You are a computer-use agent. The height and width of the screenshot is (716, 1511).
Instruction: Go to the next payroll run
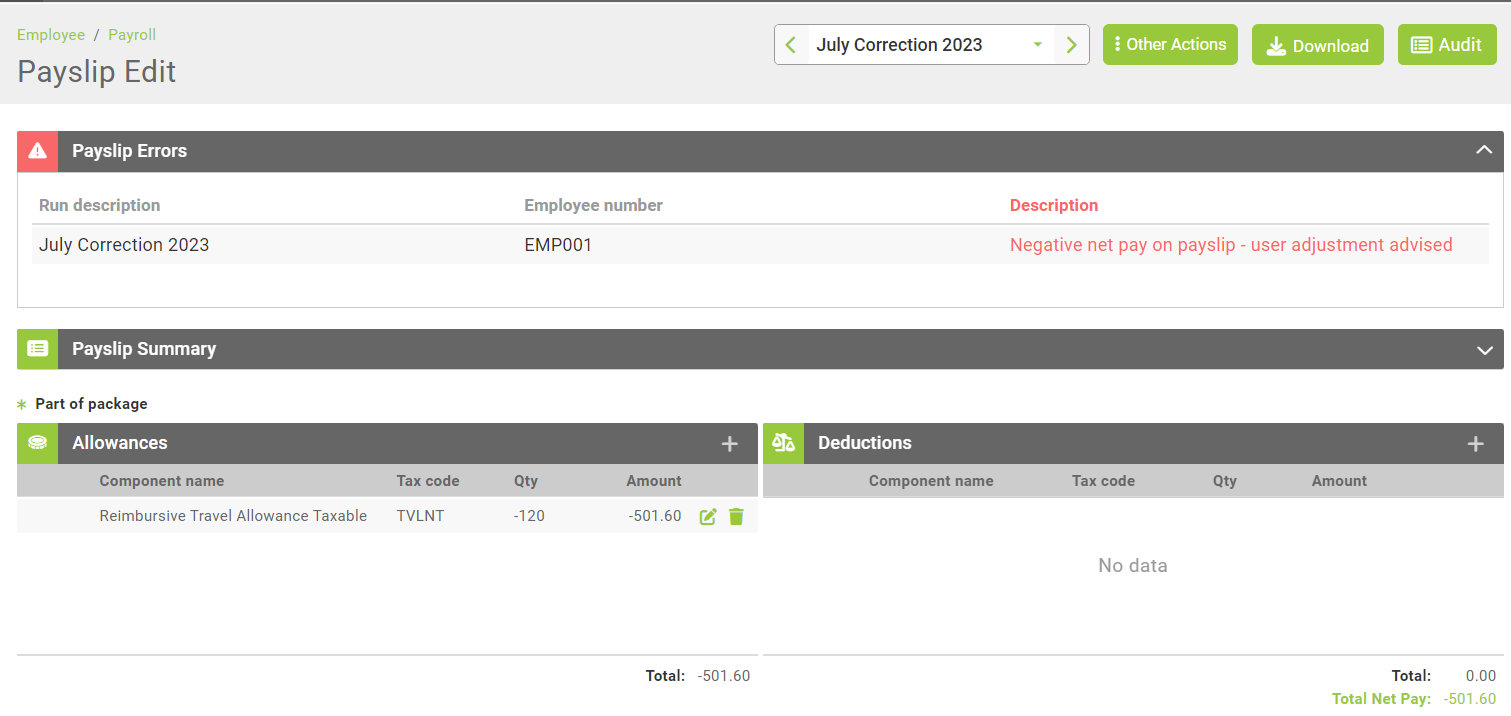click(1071, 45)
